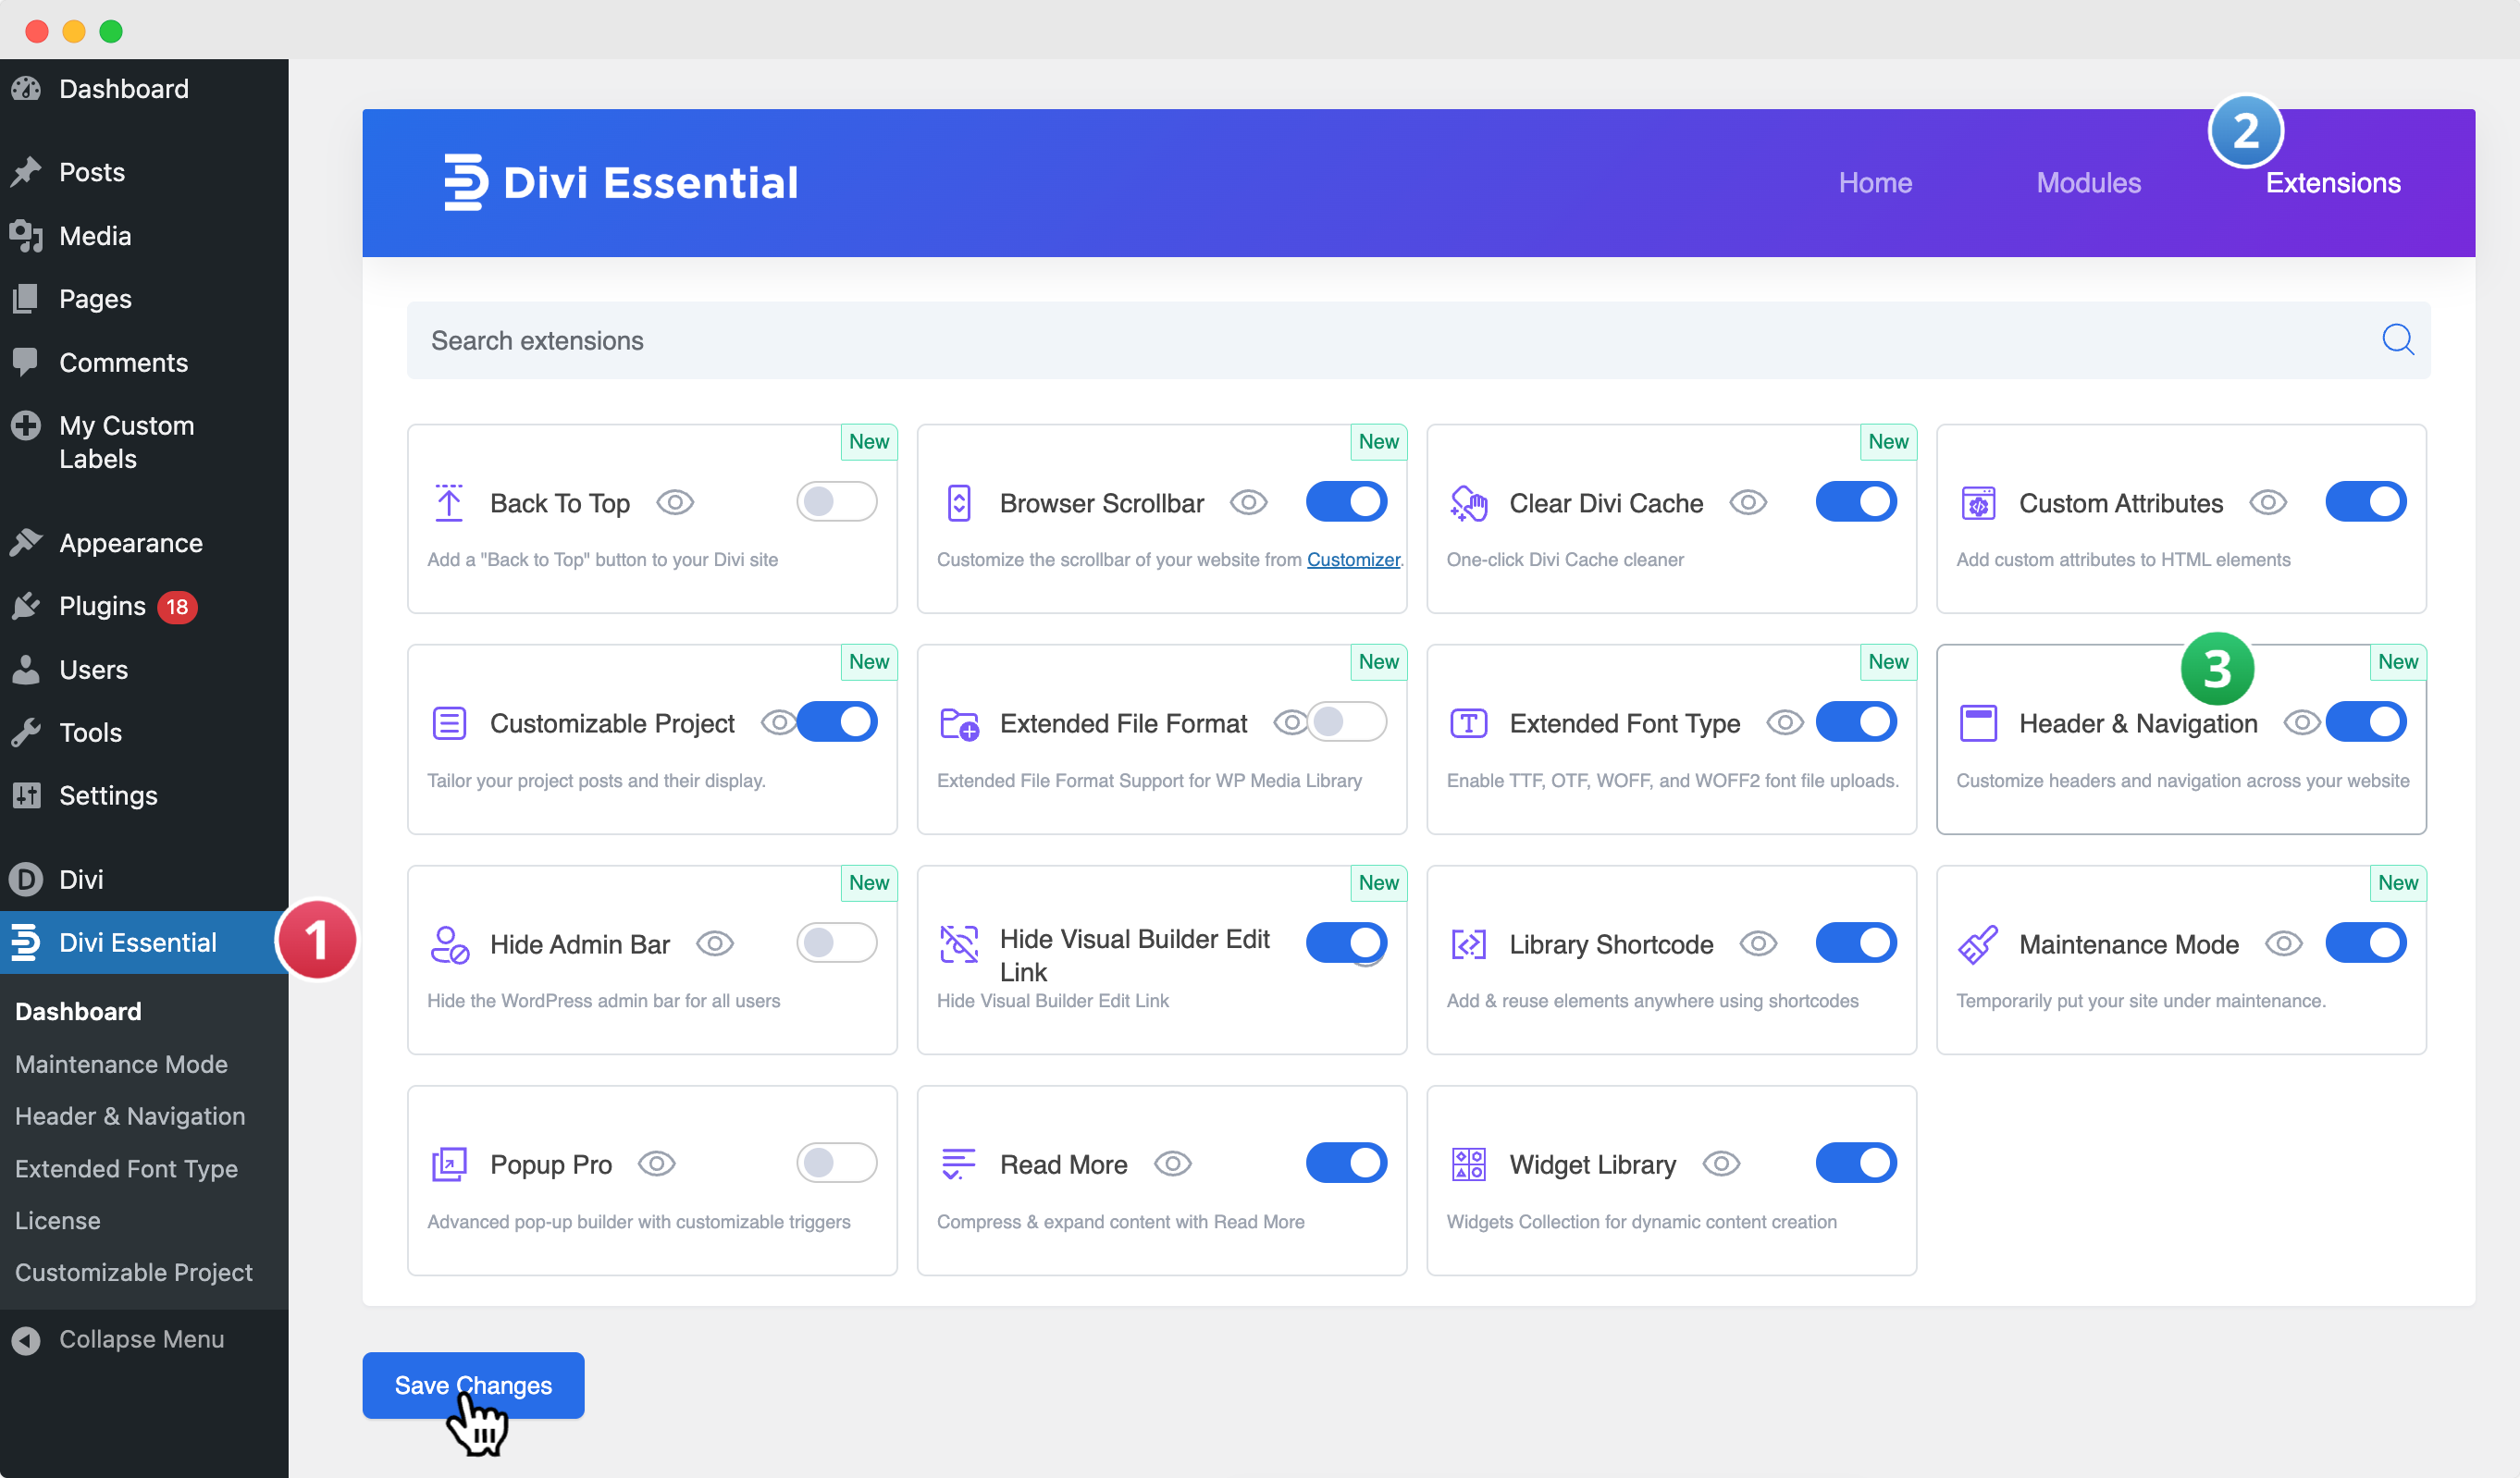The image size is (2520, 1478).
Task: Click the search magnifier icon
Action: 2397,340
